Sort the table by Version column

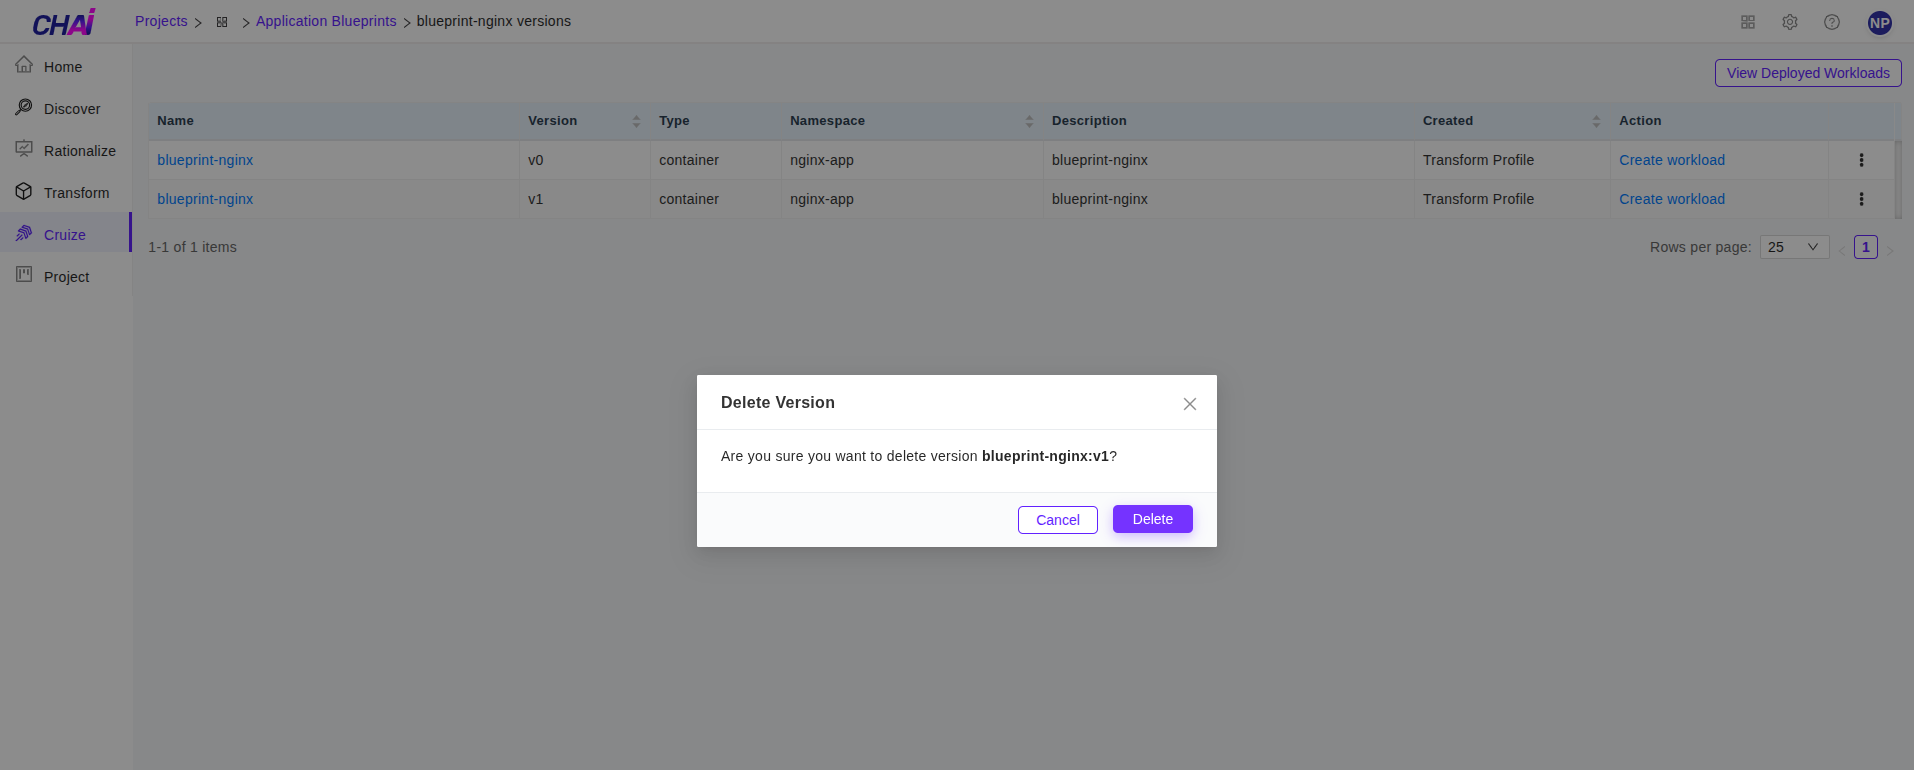(x=635, y=121)
